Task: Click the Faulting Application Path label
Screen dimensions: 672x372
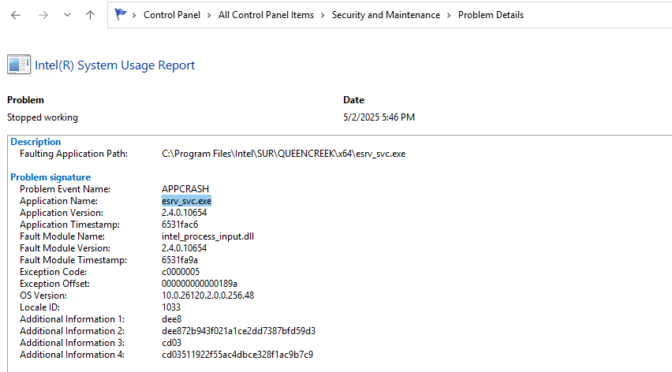Action: pos(74,154)
